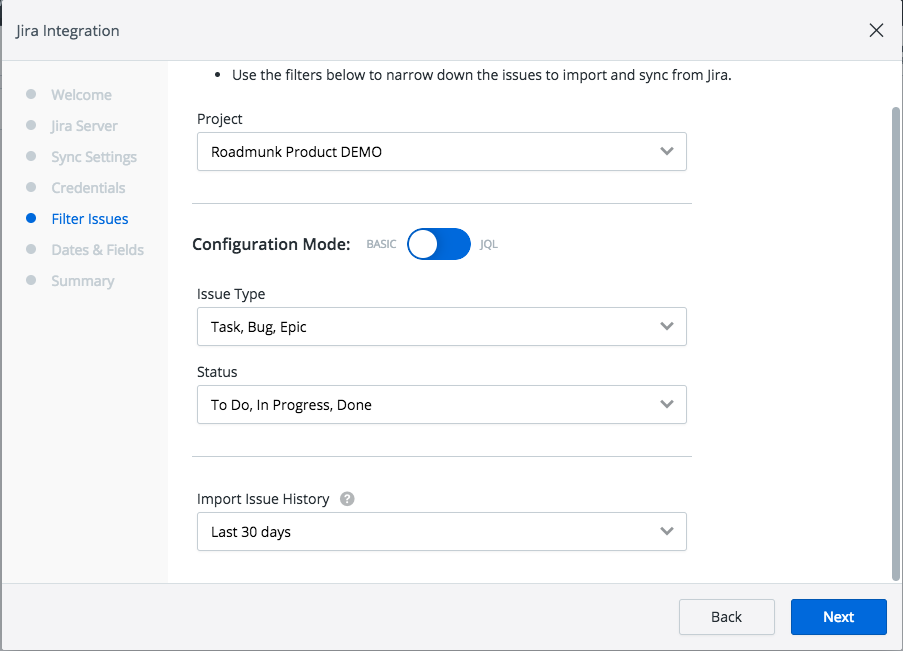903x651 pixels.
Task: Select the Filter Issues step
Action: (90, 219)
